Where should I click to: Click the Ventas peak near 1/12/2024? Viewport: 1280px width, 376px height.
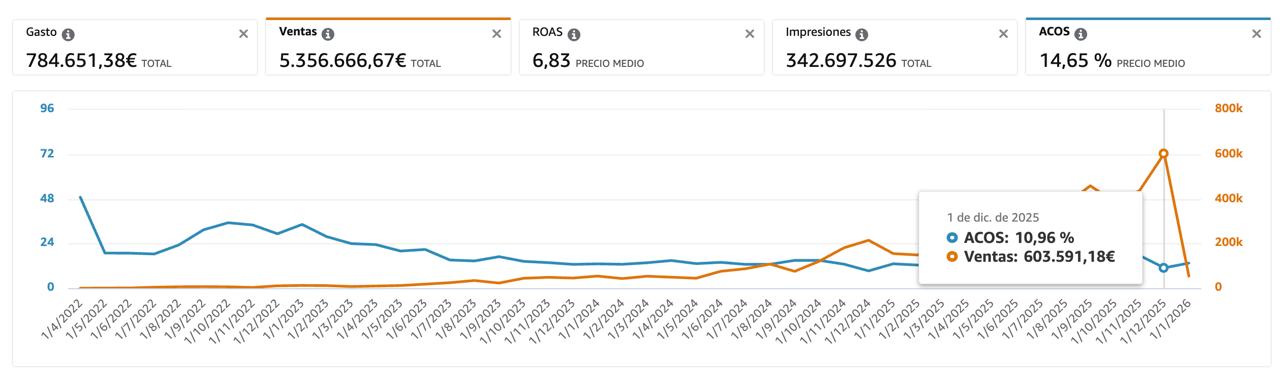coord(868,241)
